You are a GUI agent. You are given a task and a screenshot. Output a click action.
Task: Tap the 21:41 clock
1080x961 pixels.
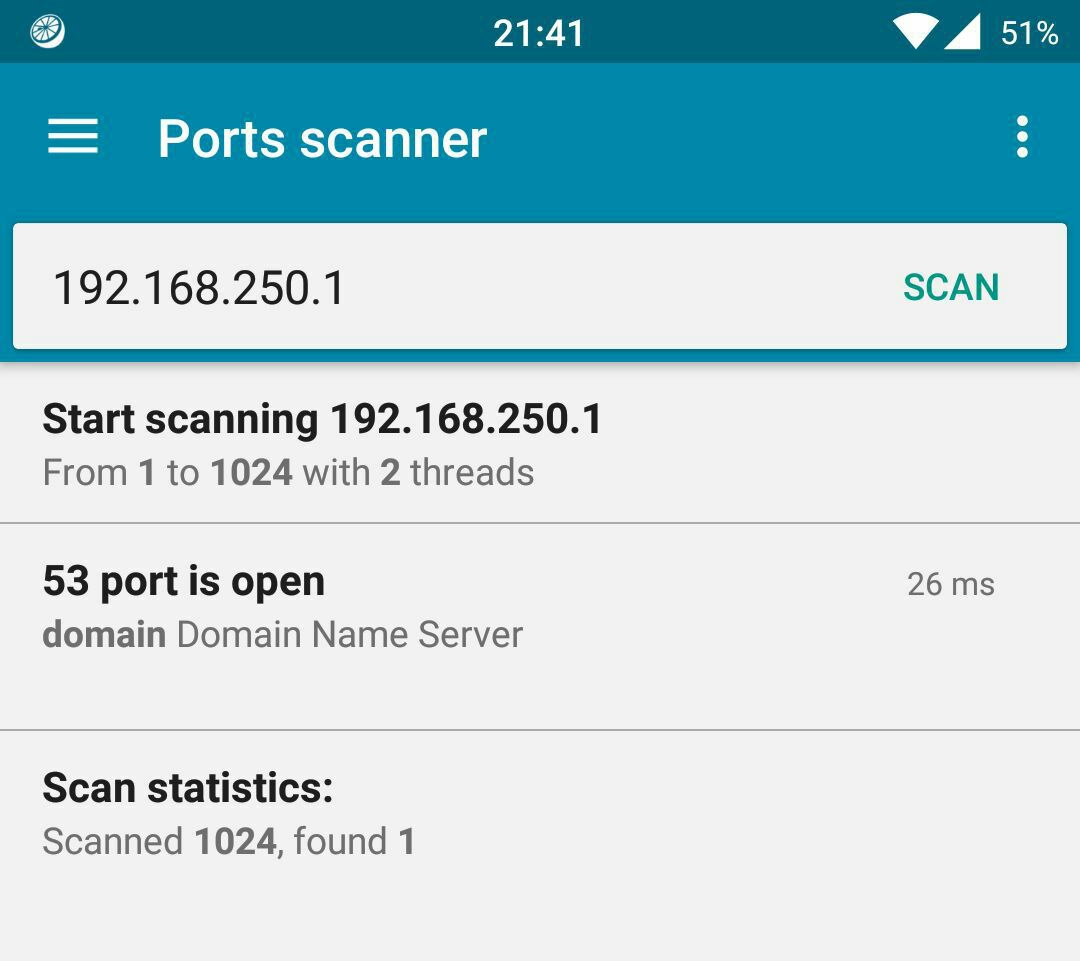click(x=539, y=33)
